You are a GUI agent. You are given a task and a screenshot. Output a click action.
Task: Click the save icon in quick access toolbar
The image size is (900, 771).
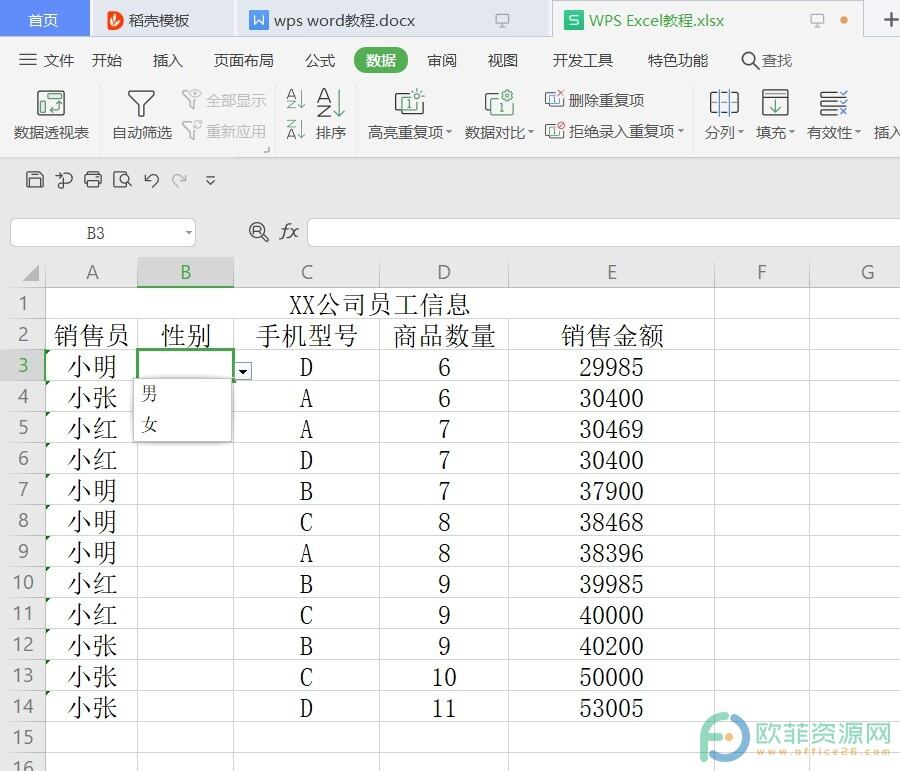click(x=35, y=180)
